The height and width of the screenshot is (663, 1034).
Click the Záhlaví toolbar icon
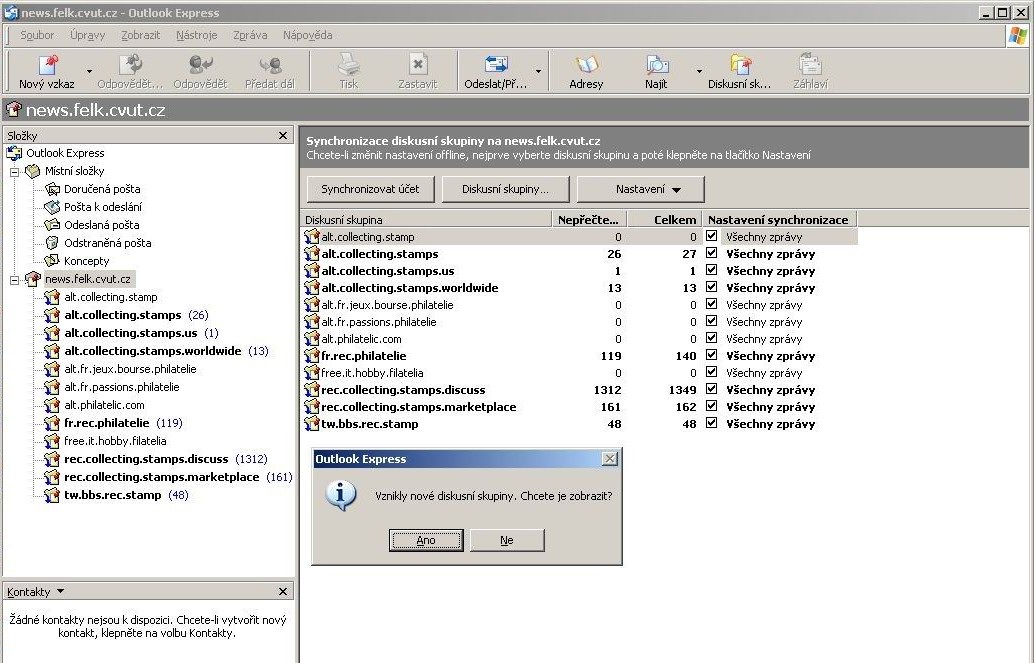(x=810, y=65)
